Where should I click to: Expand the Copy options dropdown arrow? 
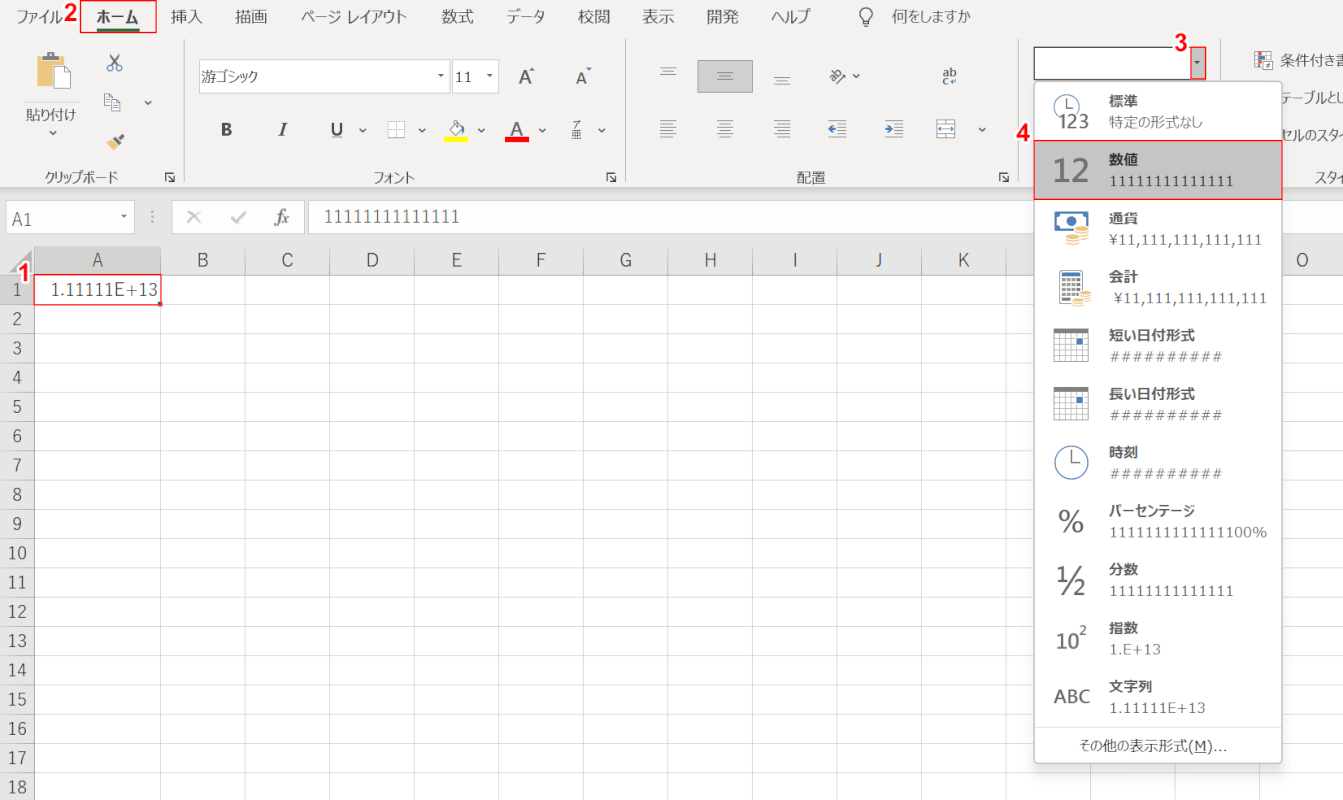pyautogui.click(x=148, y=102)
